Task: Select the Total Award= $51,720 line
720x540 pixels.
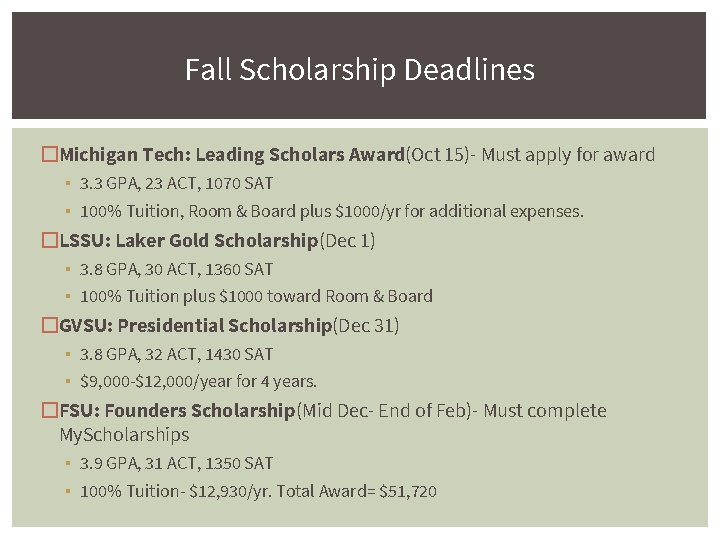Action: 258,491
